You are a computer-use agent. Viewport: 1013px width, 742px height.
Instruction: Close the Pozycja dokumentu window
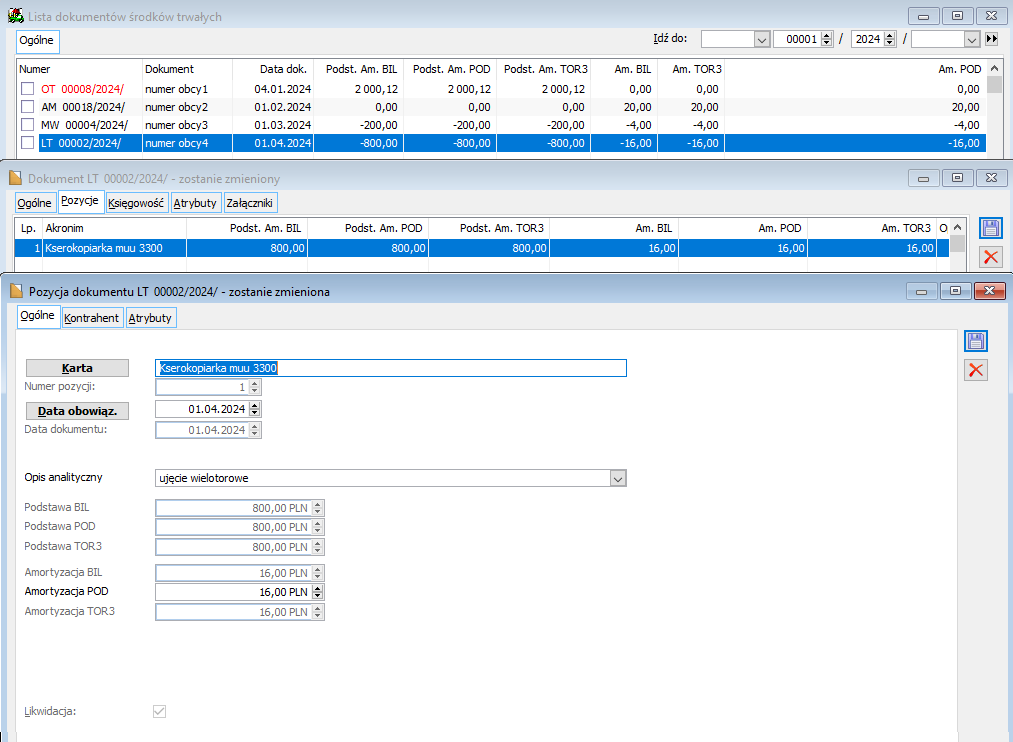(x=989, y=291)
